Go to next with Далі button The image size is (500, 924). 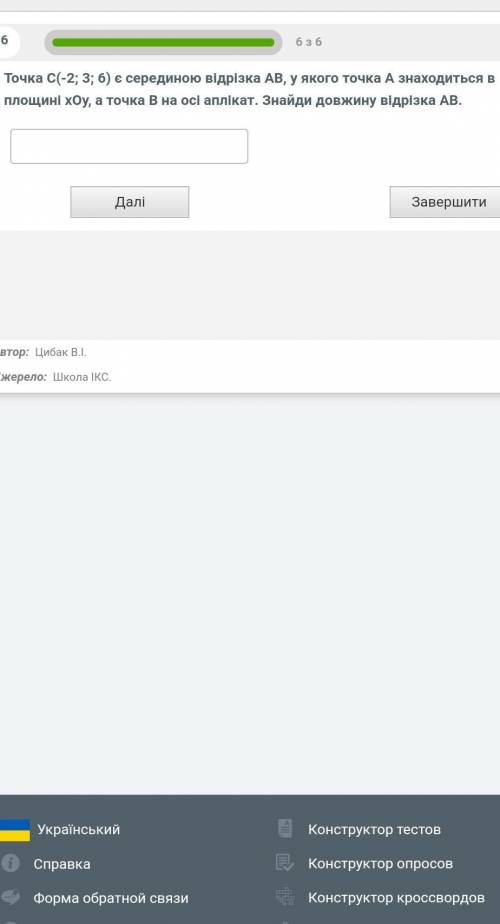[130, 202]
